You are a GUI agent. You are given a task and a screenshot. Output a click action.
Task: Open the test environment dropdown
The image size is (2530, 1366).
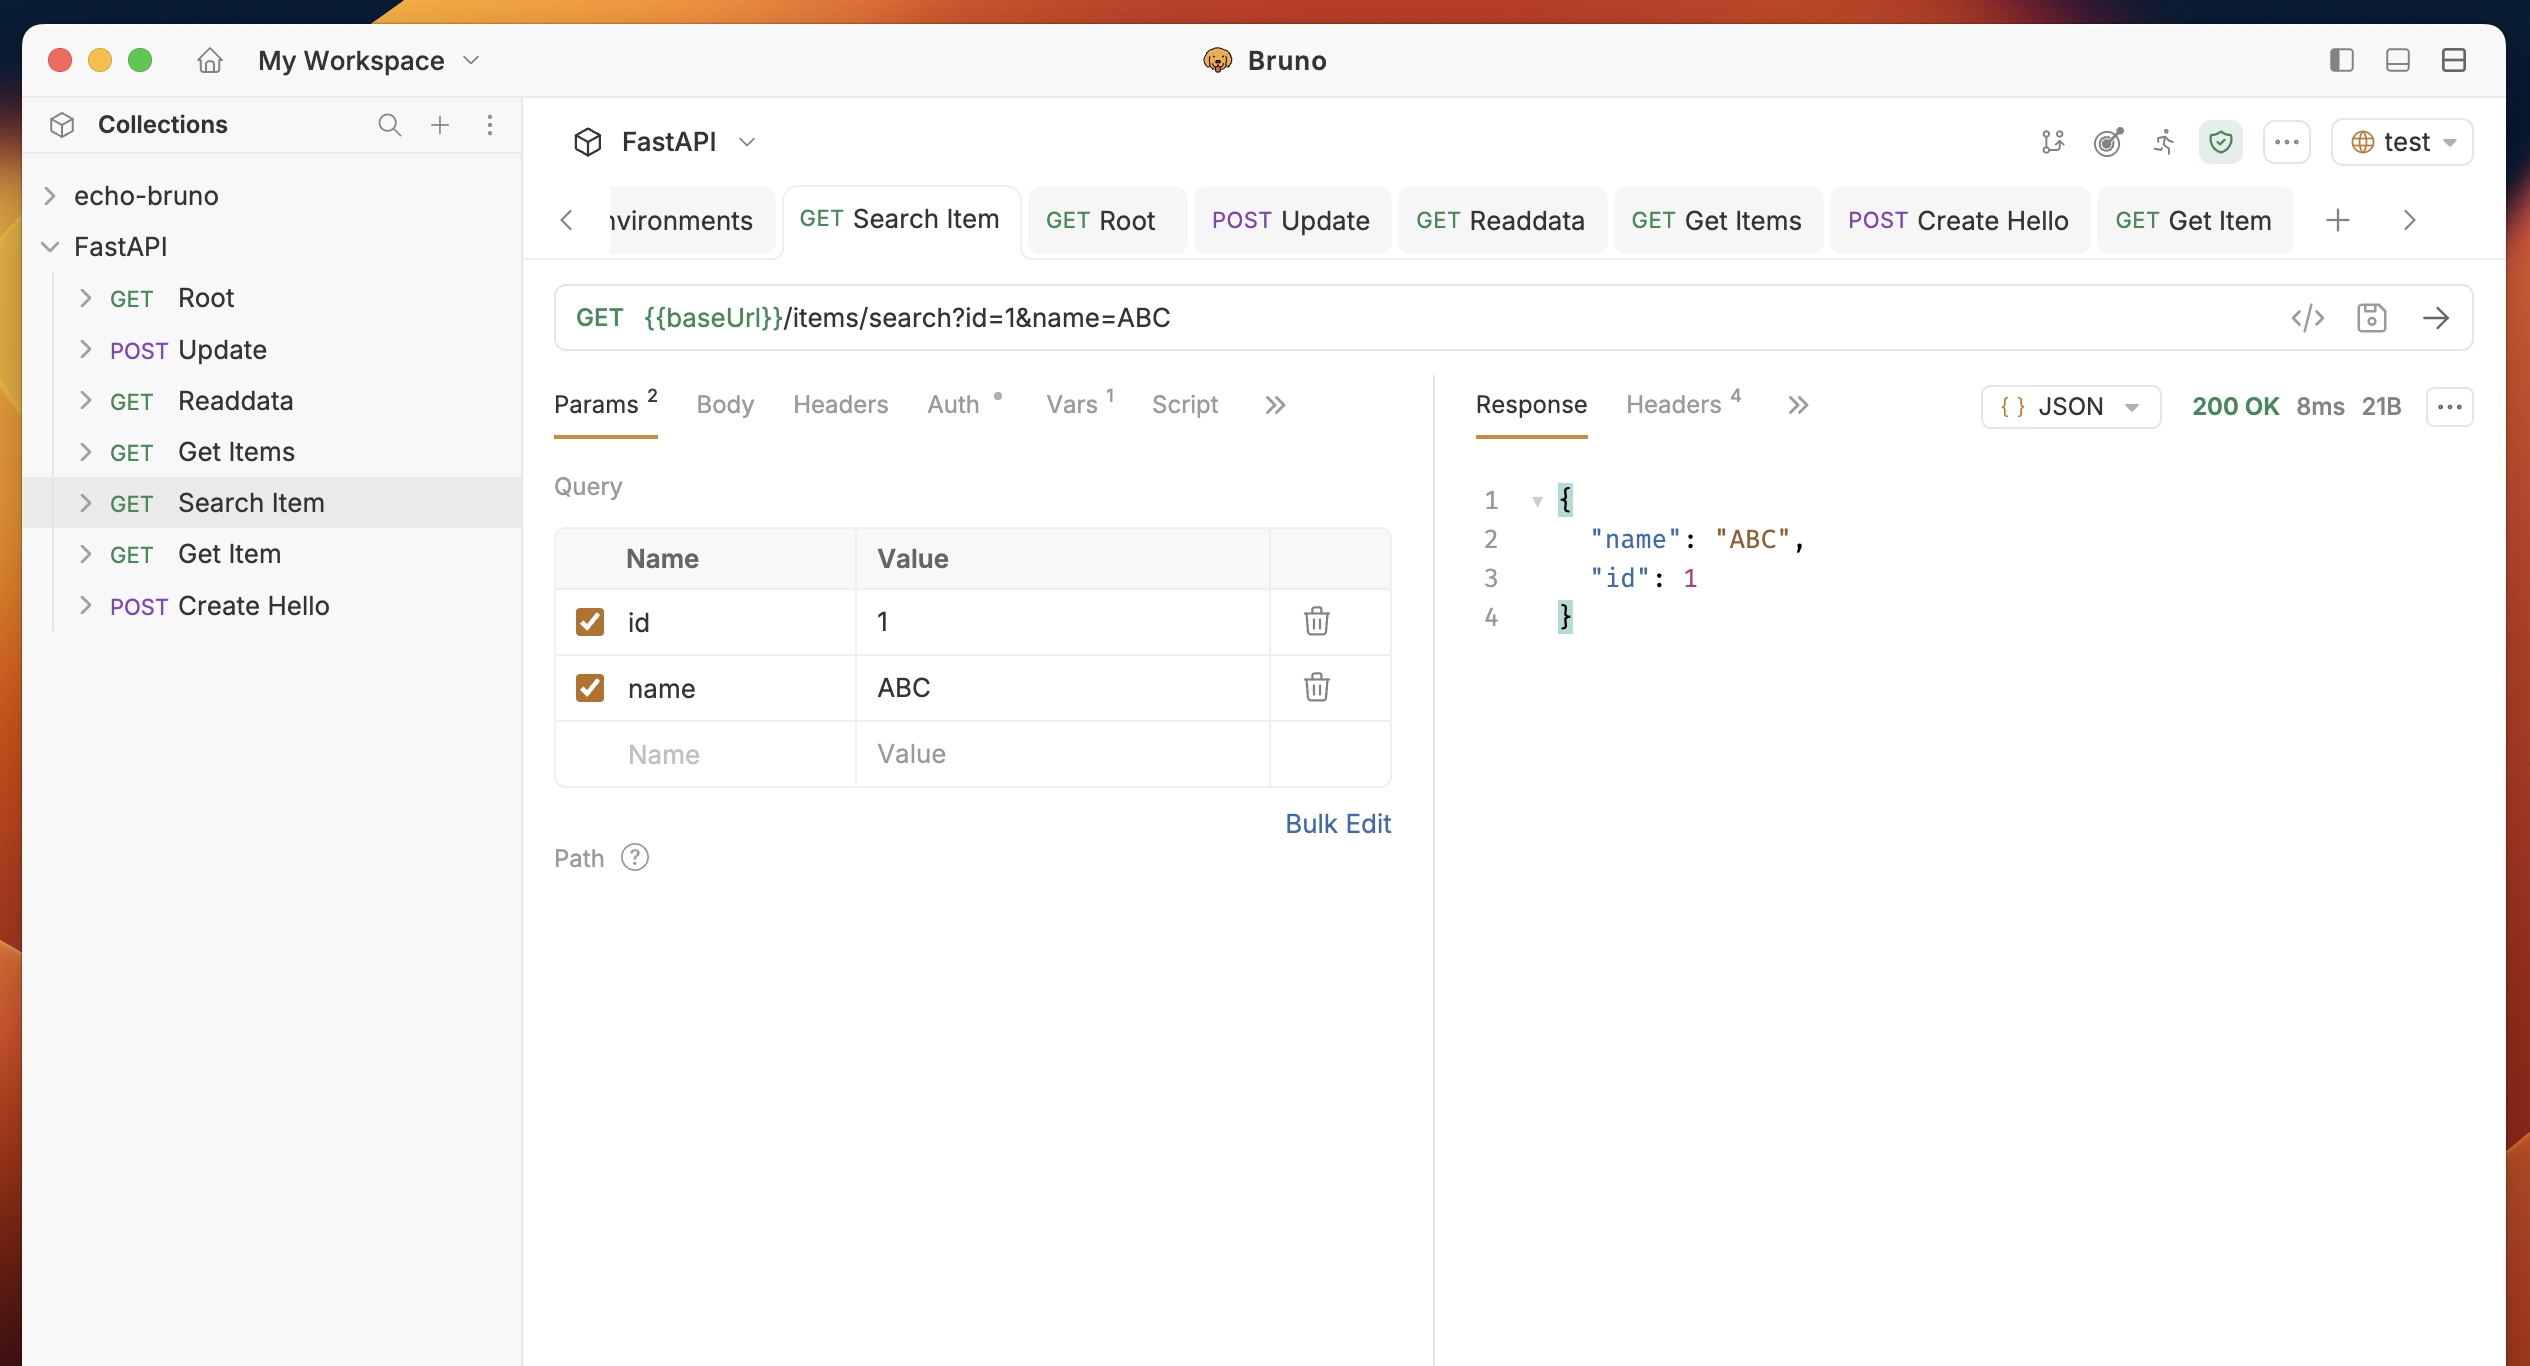coord(2401,142)
